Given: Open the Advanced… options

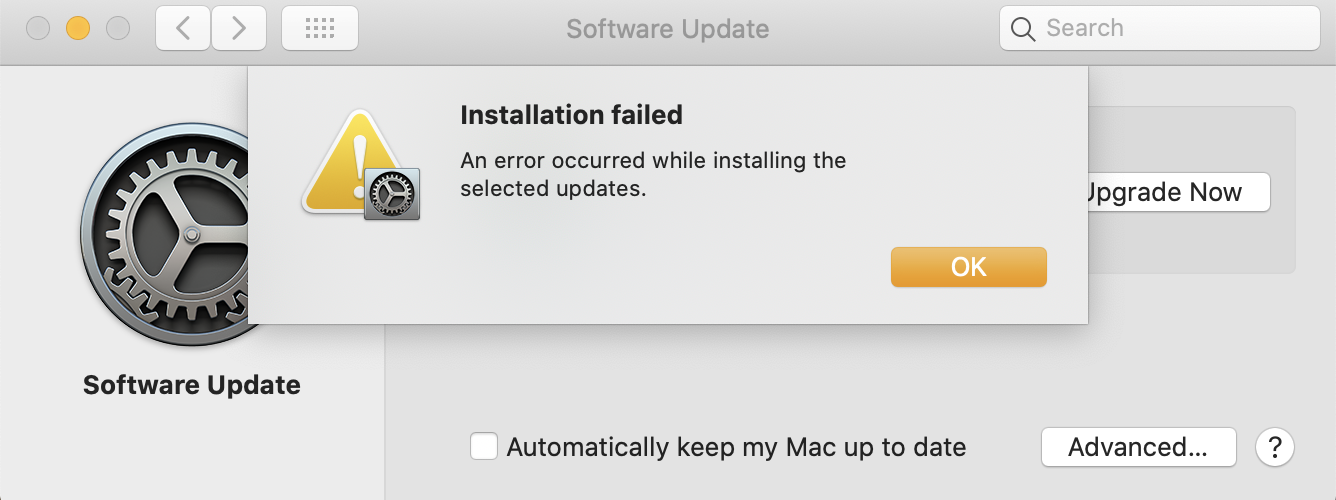Looking at the screenshot, I should (x=1138, y=446).
